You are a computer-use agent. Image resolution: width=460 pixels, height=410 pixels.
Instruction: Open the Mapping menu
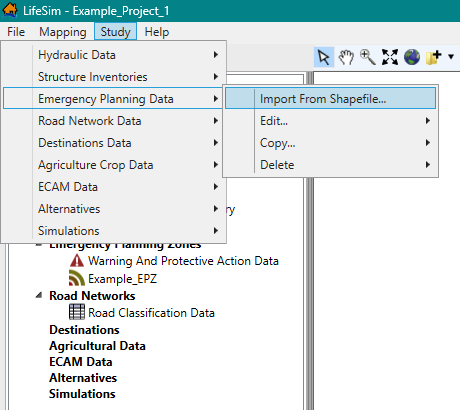click(x=63, y=32)
